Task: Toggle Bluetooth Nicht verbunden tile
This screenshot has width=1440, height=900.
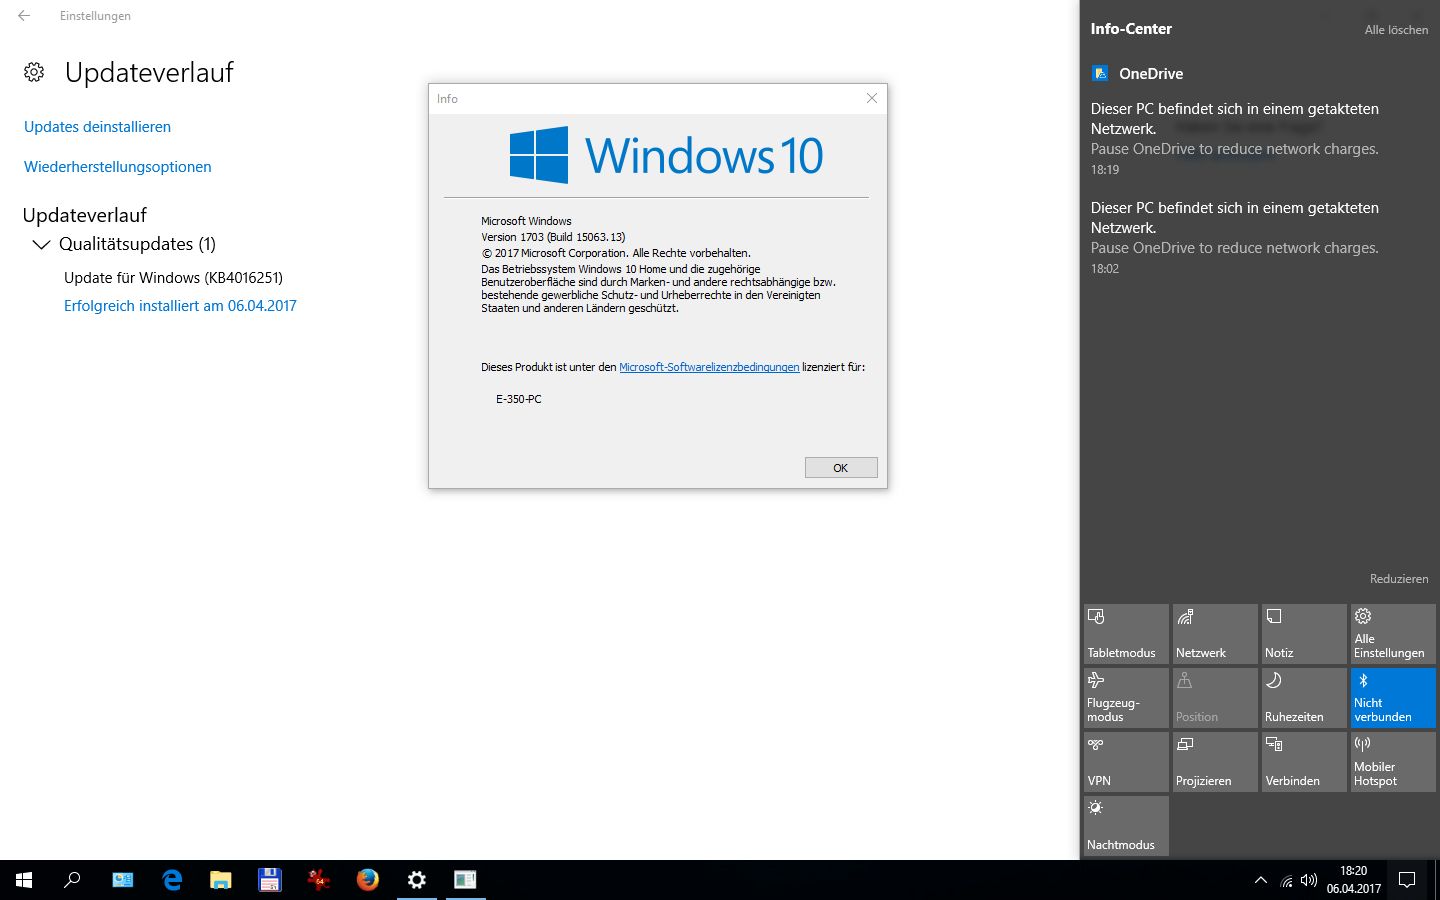Action: click(1393, 697)
